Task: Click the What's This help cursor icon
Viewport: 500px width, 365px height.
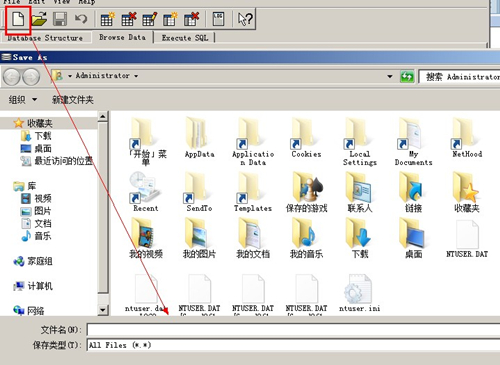Action: click(245, 19)
